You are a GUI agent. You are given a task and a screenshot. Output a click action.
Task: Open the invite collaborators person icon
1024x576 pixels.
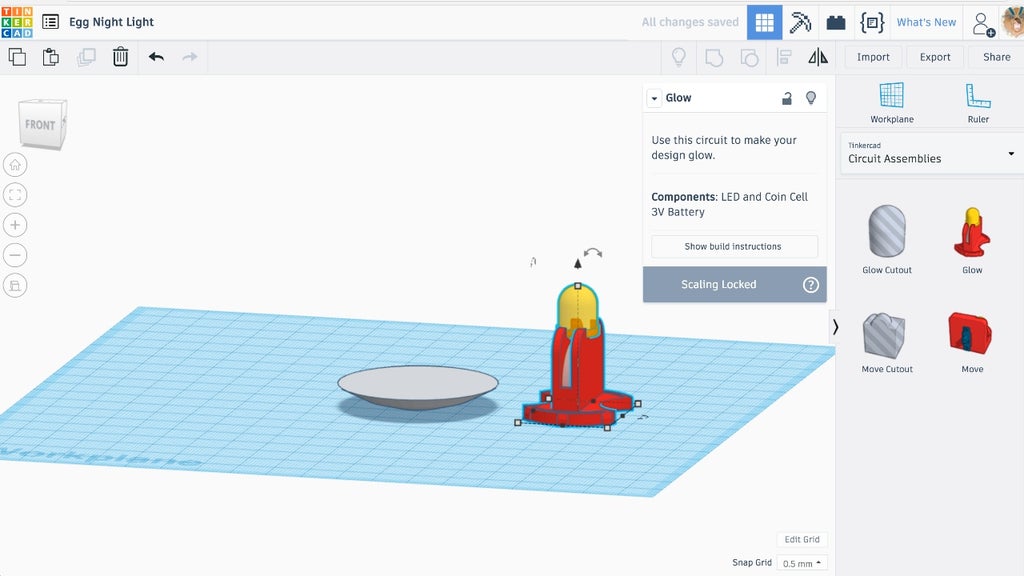coord(983,24)
